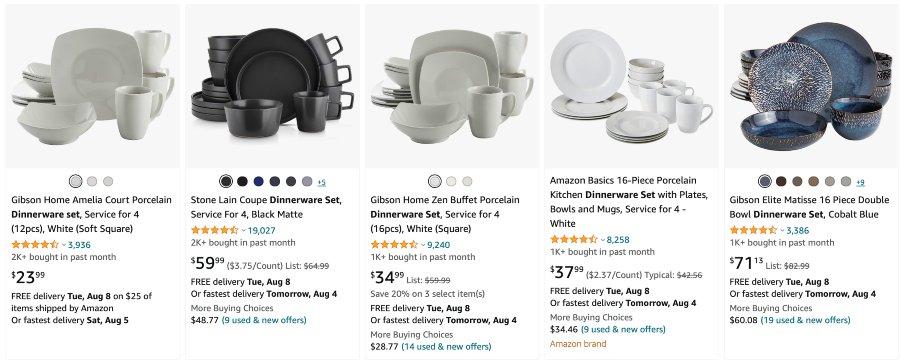Screen dimensions: 900x364
Task: Expand the star rating dropdown beside 19,027 reviews
Action: coord(243,230)
